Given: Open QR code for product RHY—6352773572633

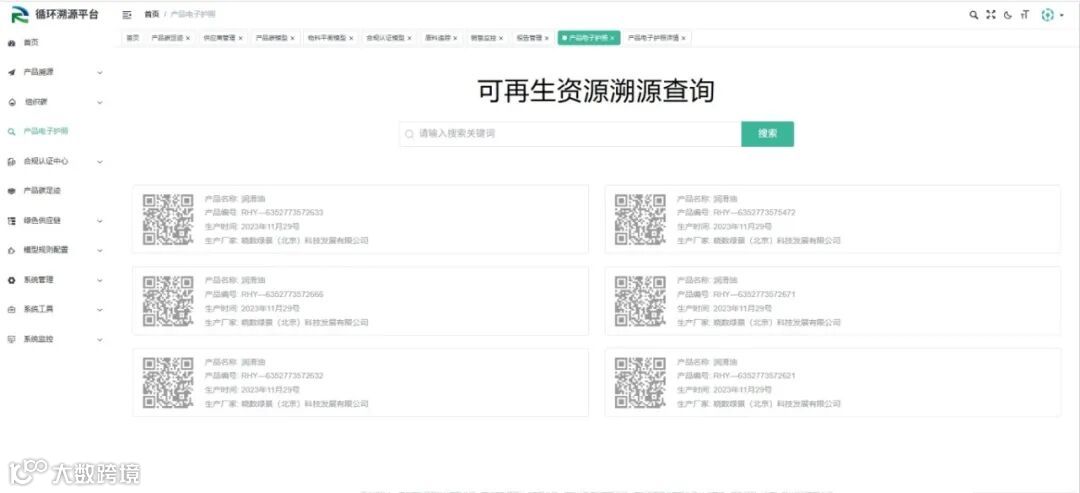Looking at the screenshot, I should 168,219.
